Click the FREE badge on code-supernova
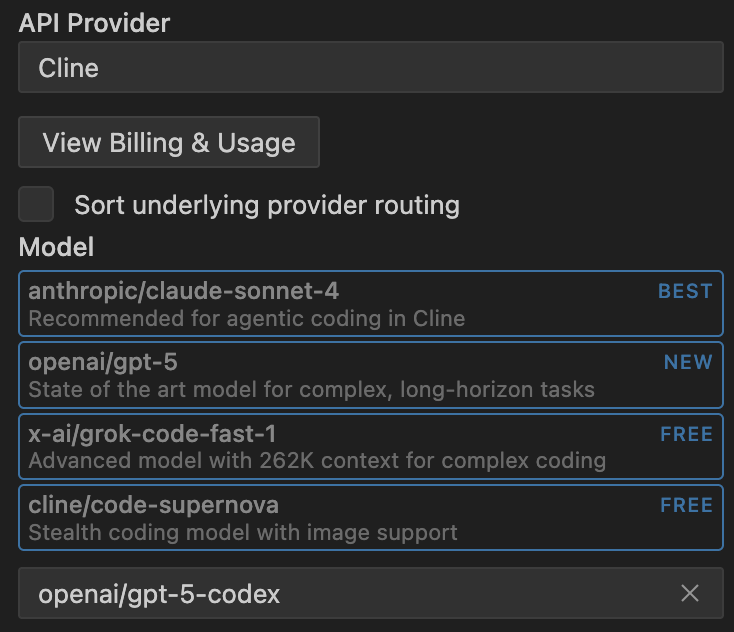The width and height of the screenshot is (734, 632). pos(686,506)
